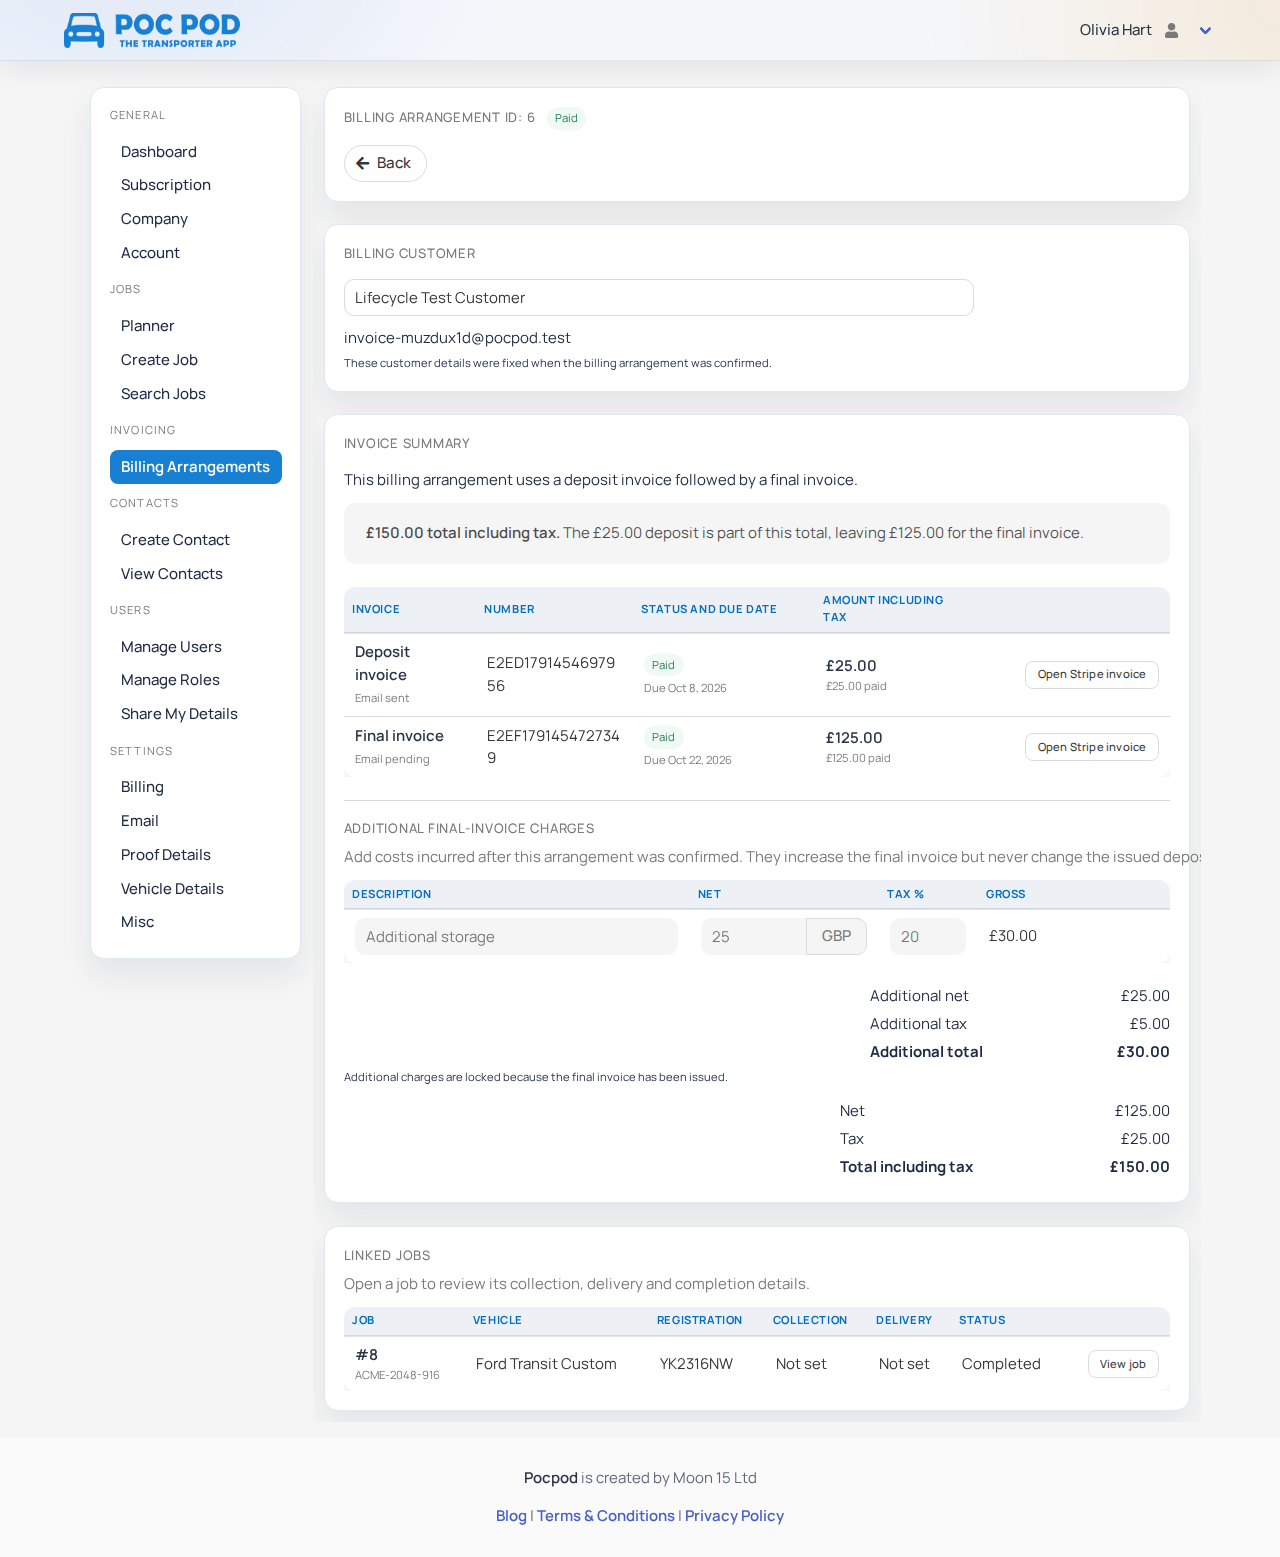Open Terms & Conditions link
This screenshot has height=1557, width=1280.
click(x=606, y=1516)
